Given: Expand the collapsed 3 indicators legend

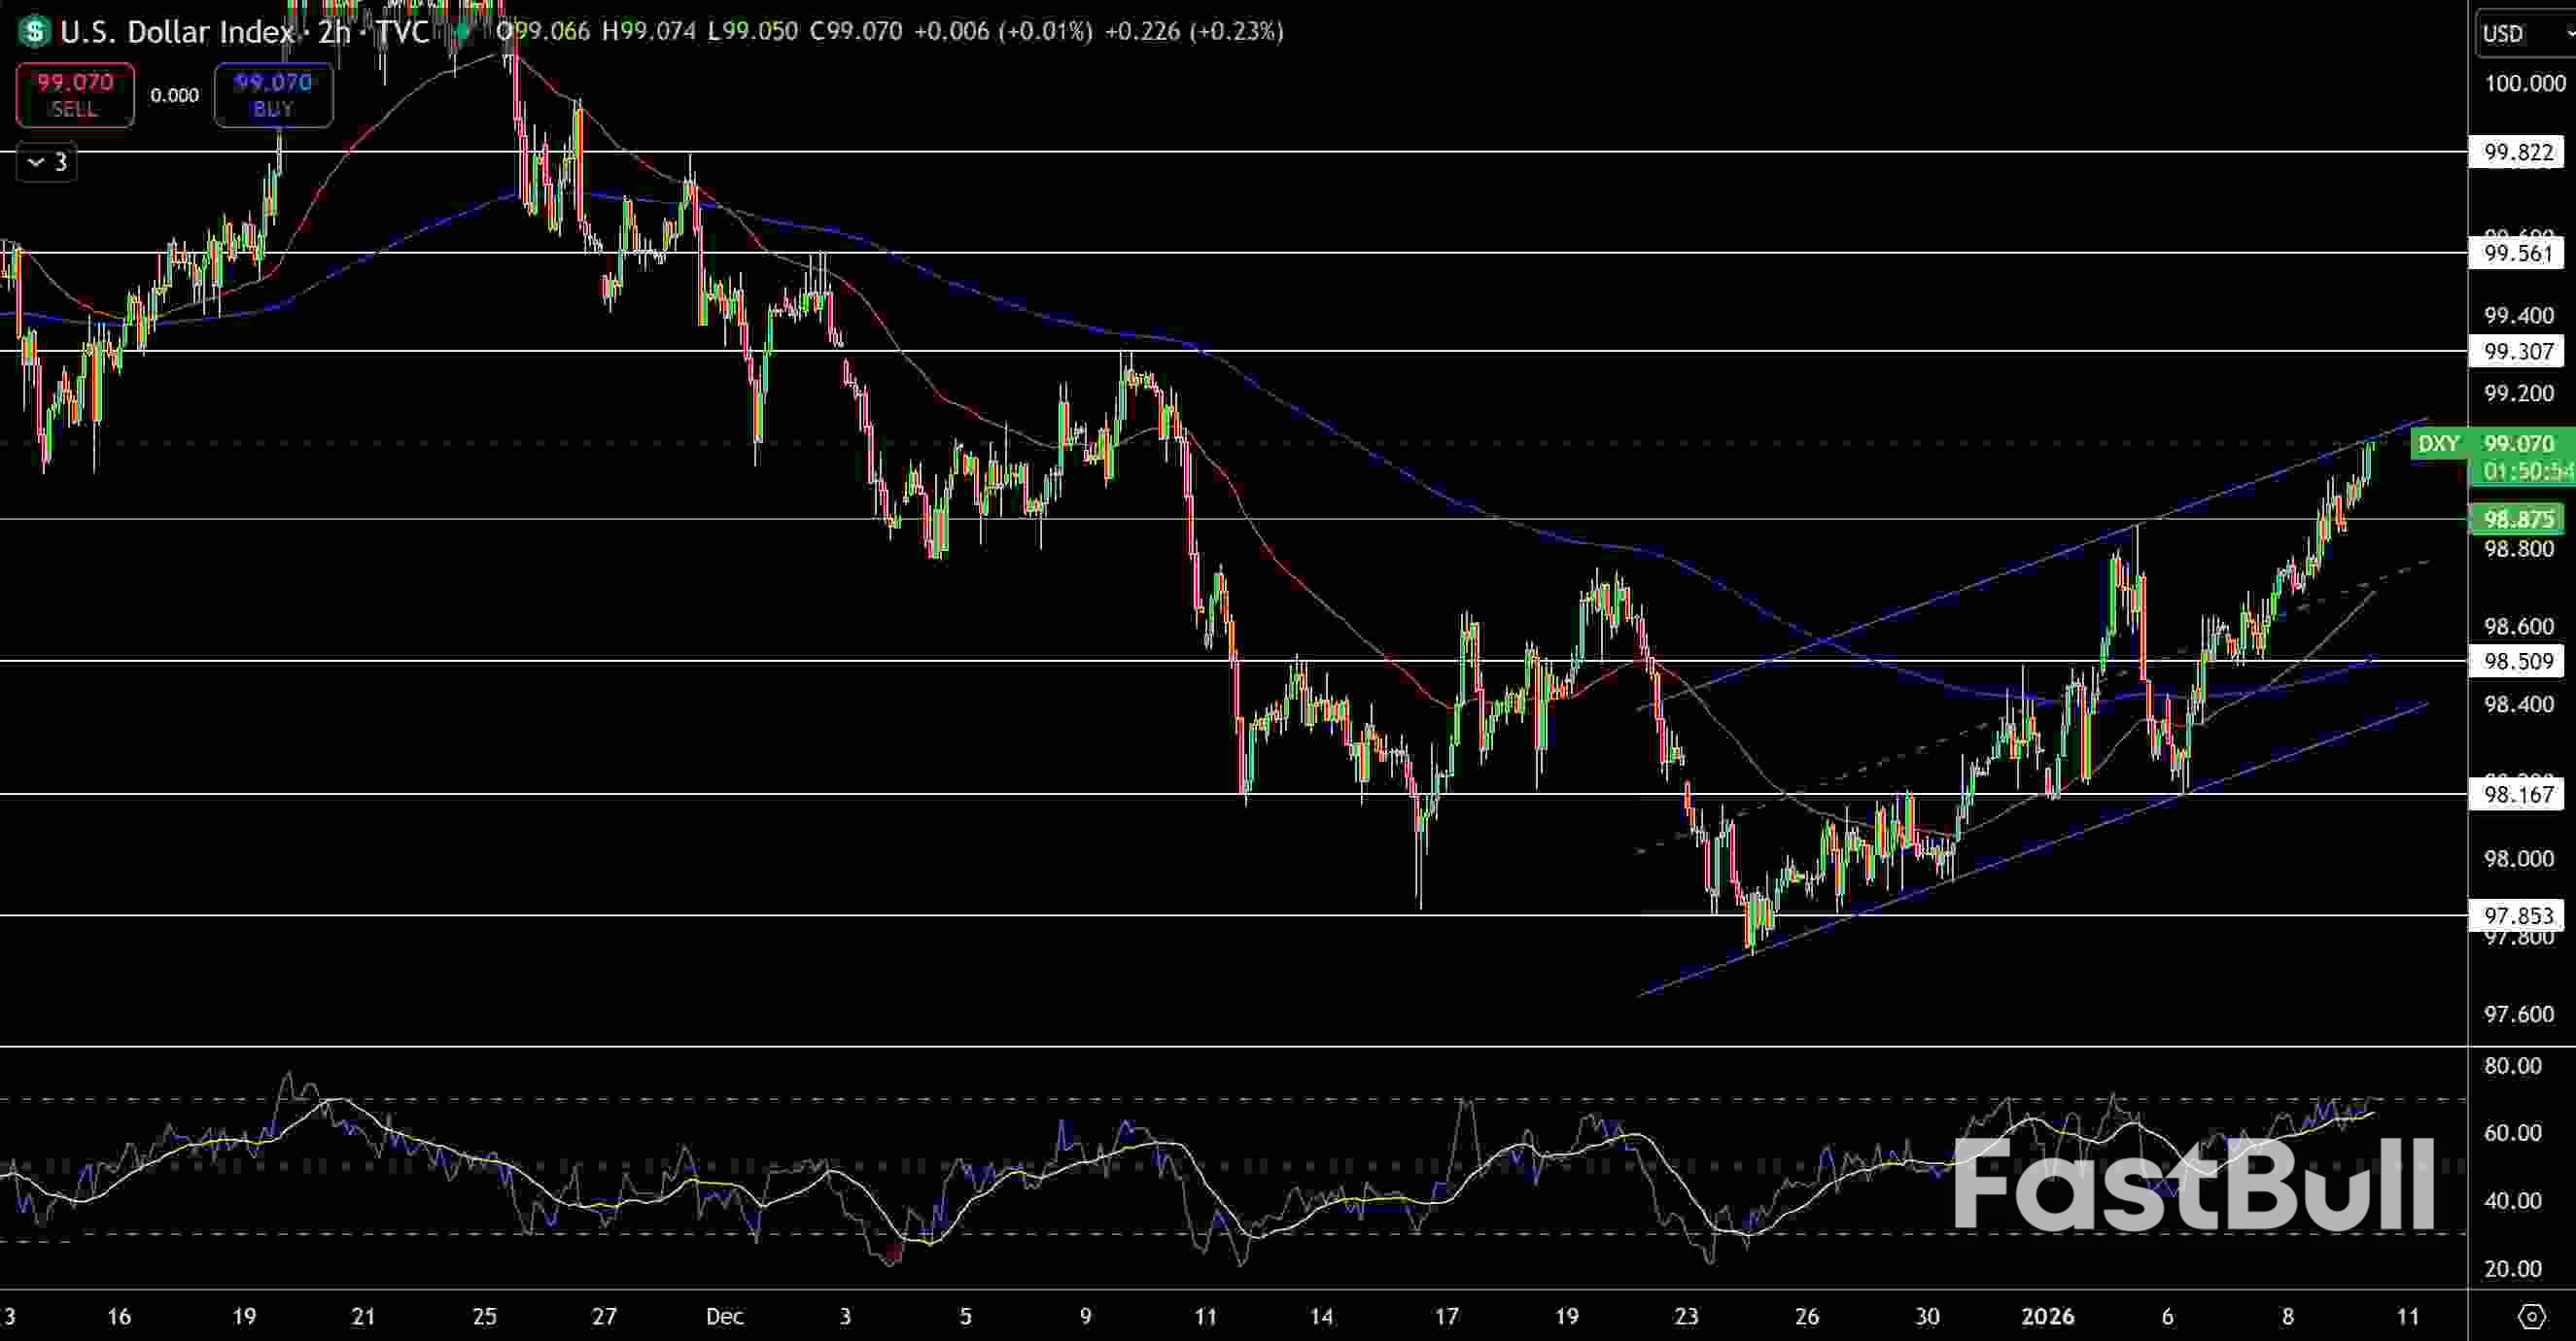Looking at the screenshot, I should 47,162.
